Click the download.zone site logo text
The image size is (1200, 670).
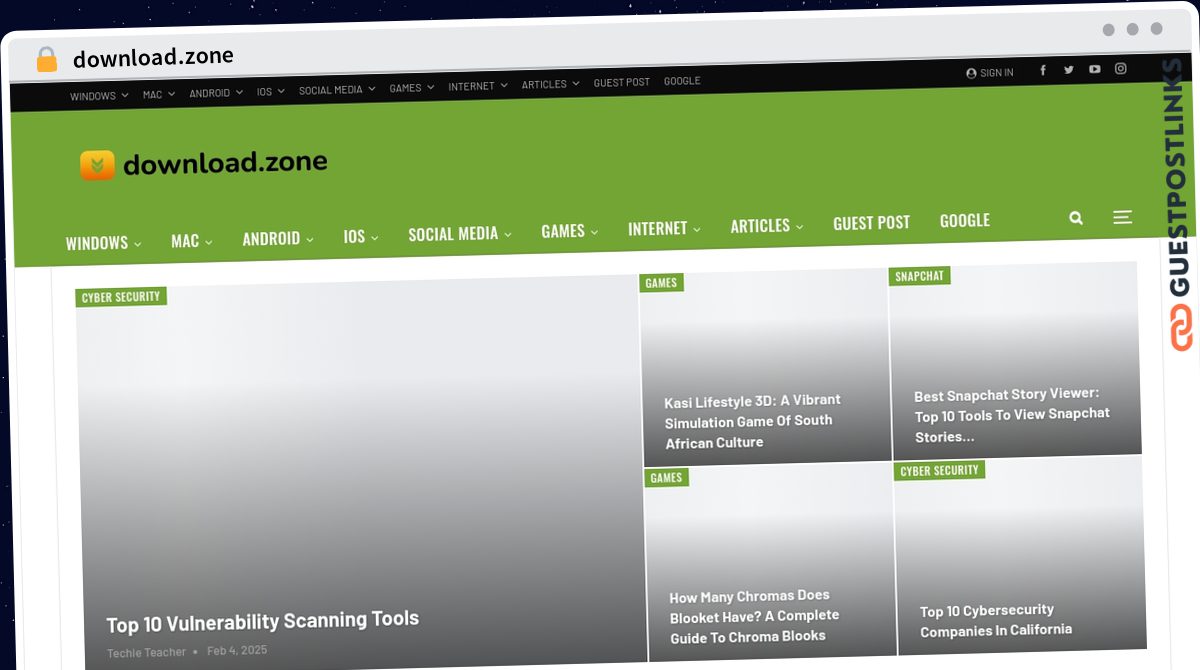click(225, 162)
